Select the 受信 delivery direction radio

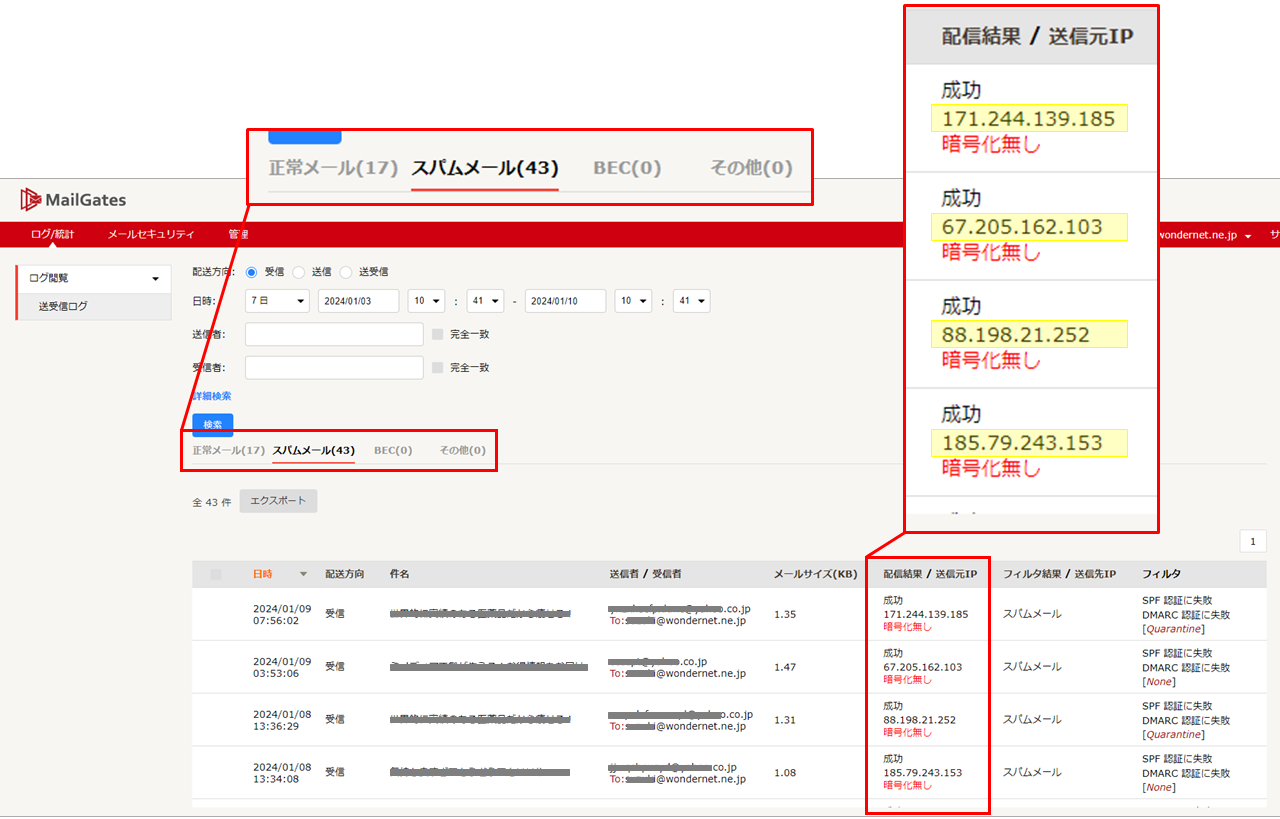[x=252, y=271]
